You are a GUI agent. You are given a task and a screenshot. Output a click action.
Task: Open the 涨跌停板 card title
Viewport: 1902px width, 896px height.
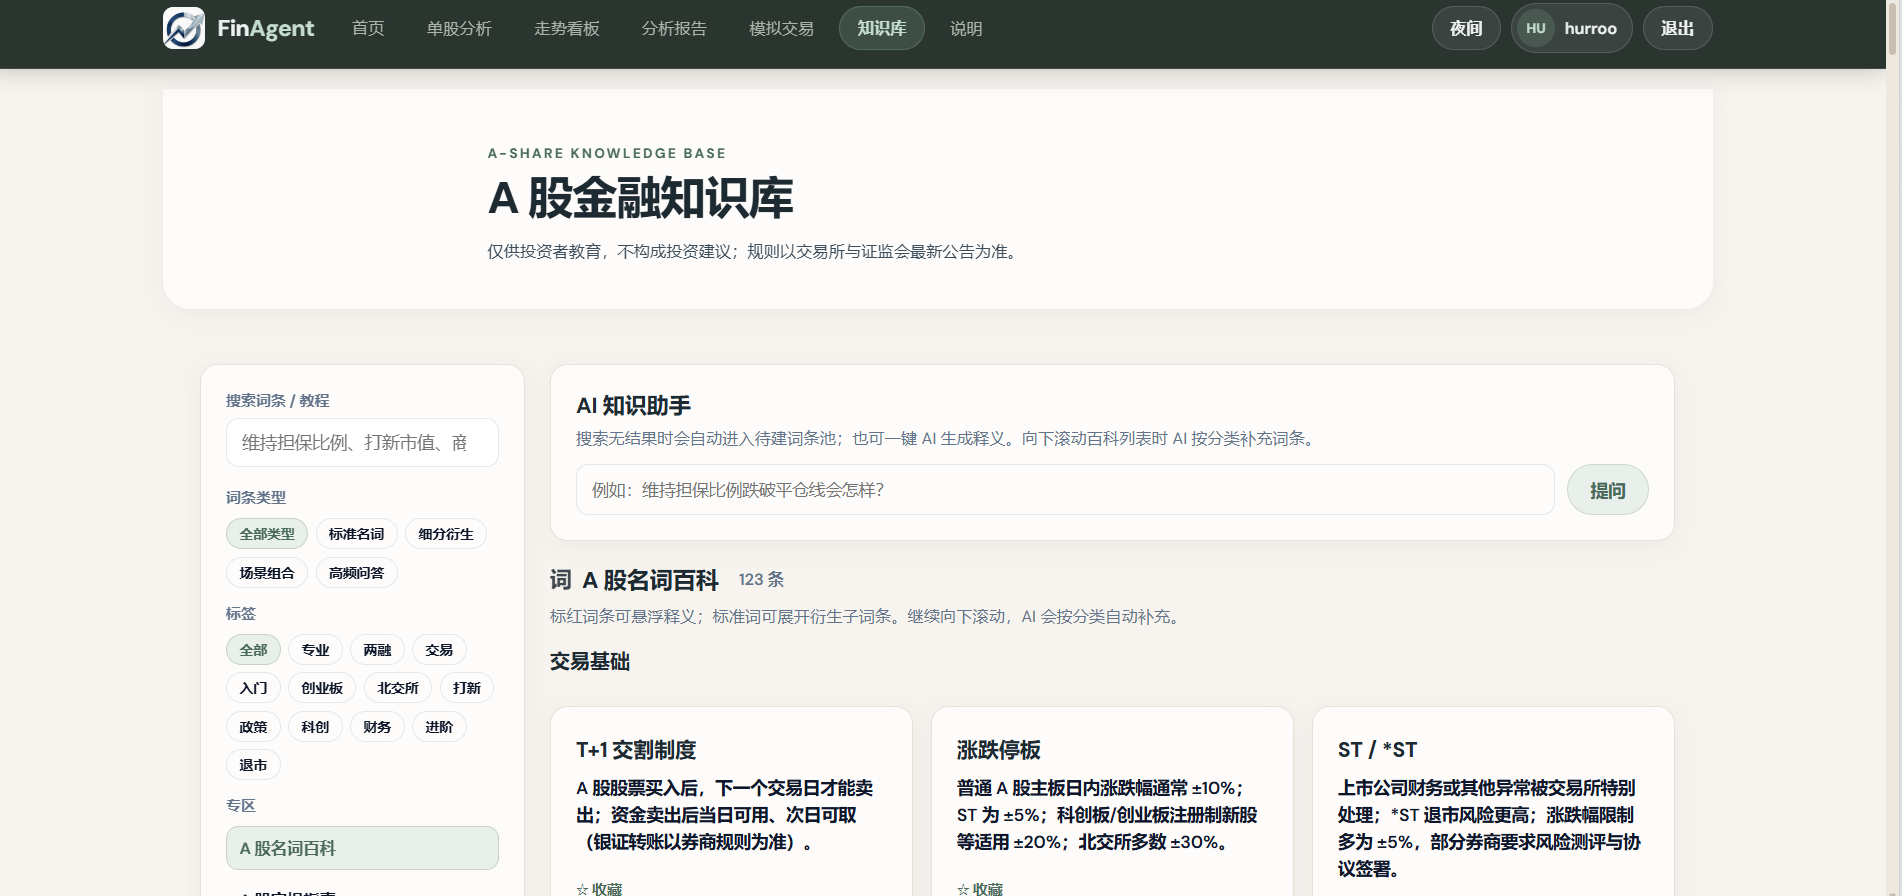pos(999,750)
